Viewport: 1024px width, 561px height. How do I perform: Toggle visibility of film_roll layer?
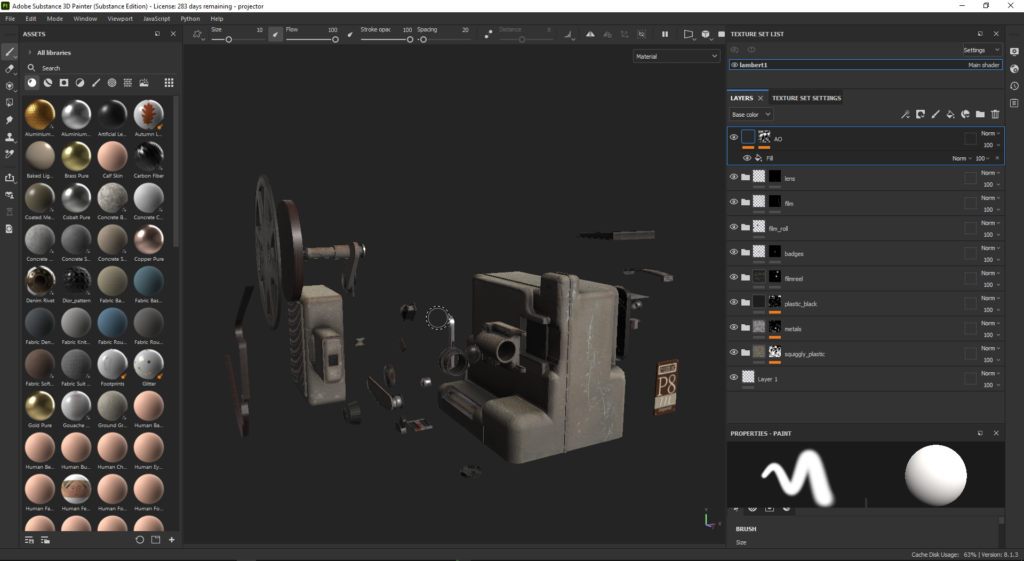point(733,227)
